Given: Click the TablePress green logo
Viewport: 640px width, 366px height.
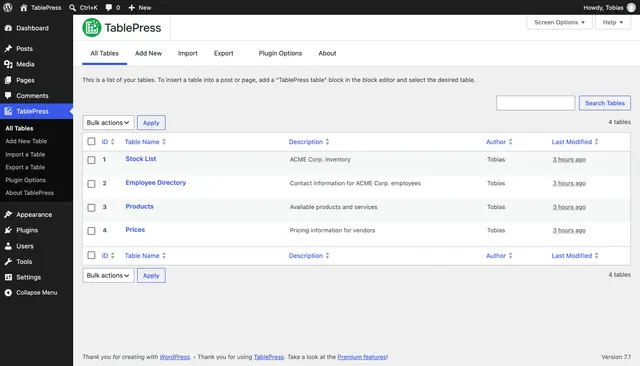Looking at the screenshot, I should pyautogui.click(x=92, y=28).
